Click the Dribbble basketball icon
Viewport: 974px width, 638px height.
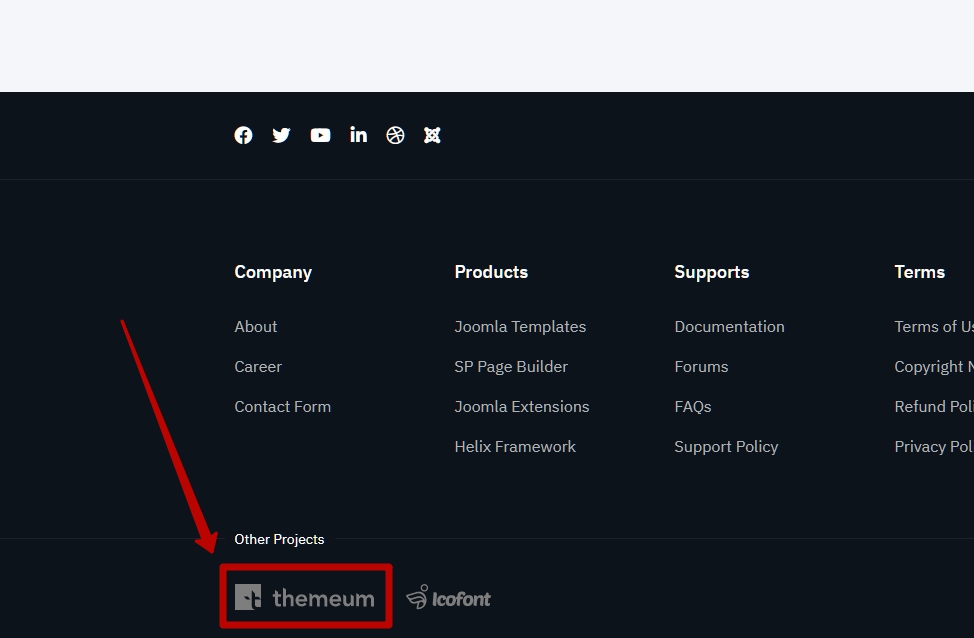point(395,135)
